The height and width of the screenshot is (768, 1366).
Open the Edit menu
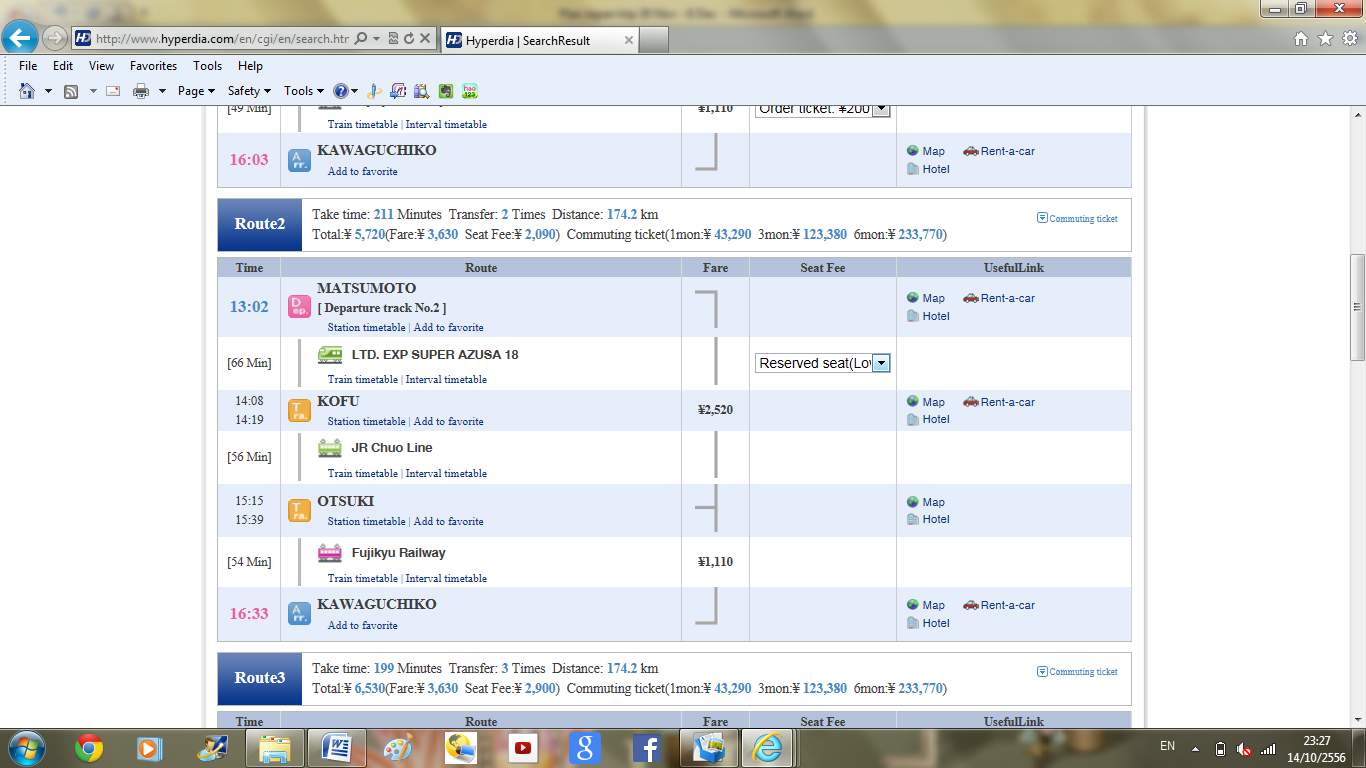(63, 66)
